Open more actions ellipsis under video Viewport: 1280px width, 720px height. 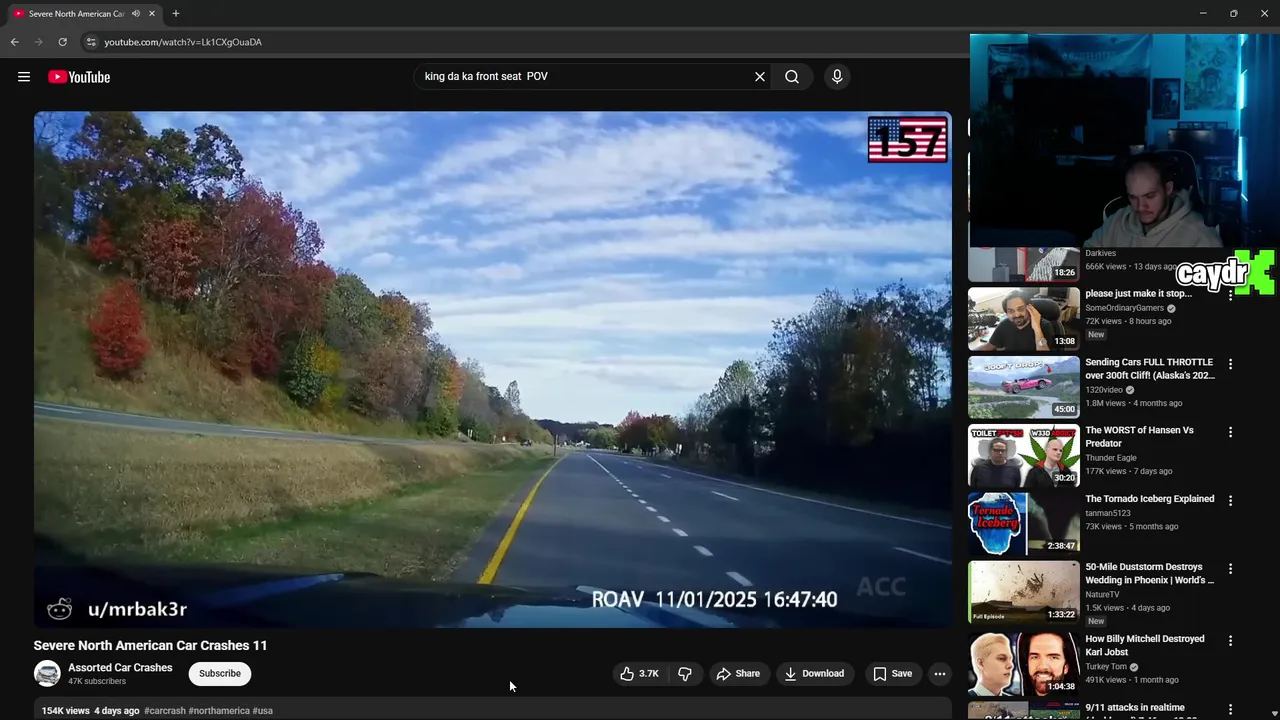940,674
